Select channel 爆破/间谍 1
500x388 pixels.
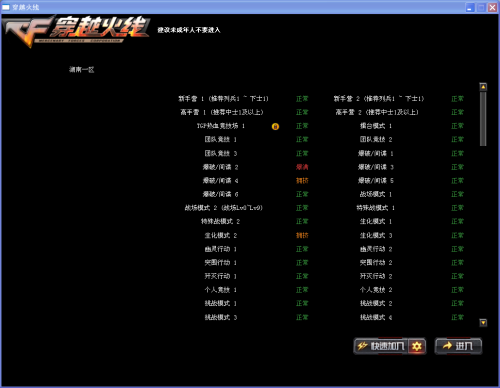(x=376, y=153)
